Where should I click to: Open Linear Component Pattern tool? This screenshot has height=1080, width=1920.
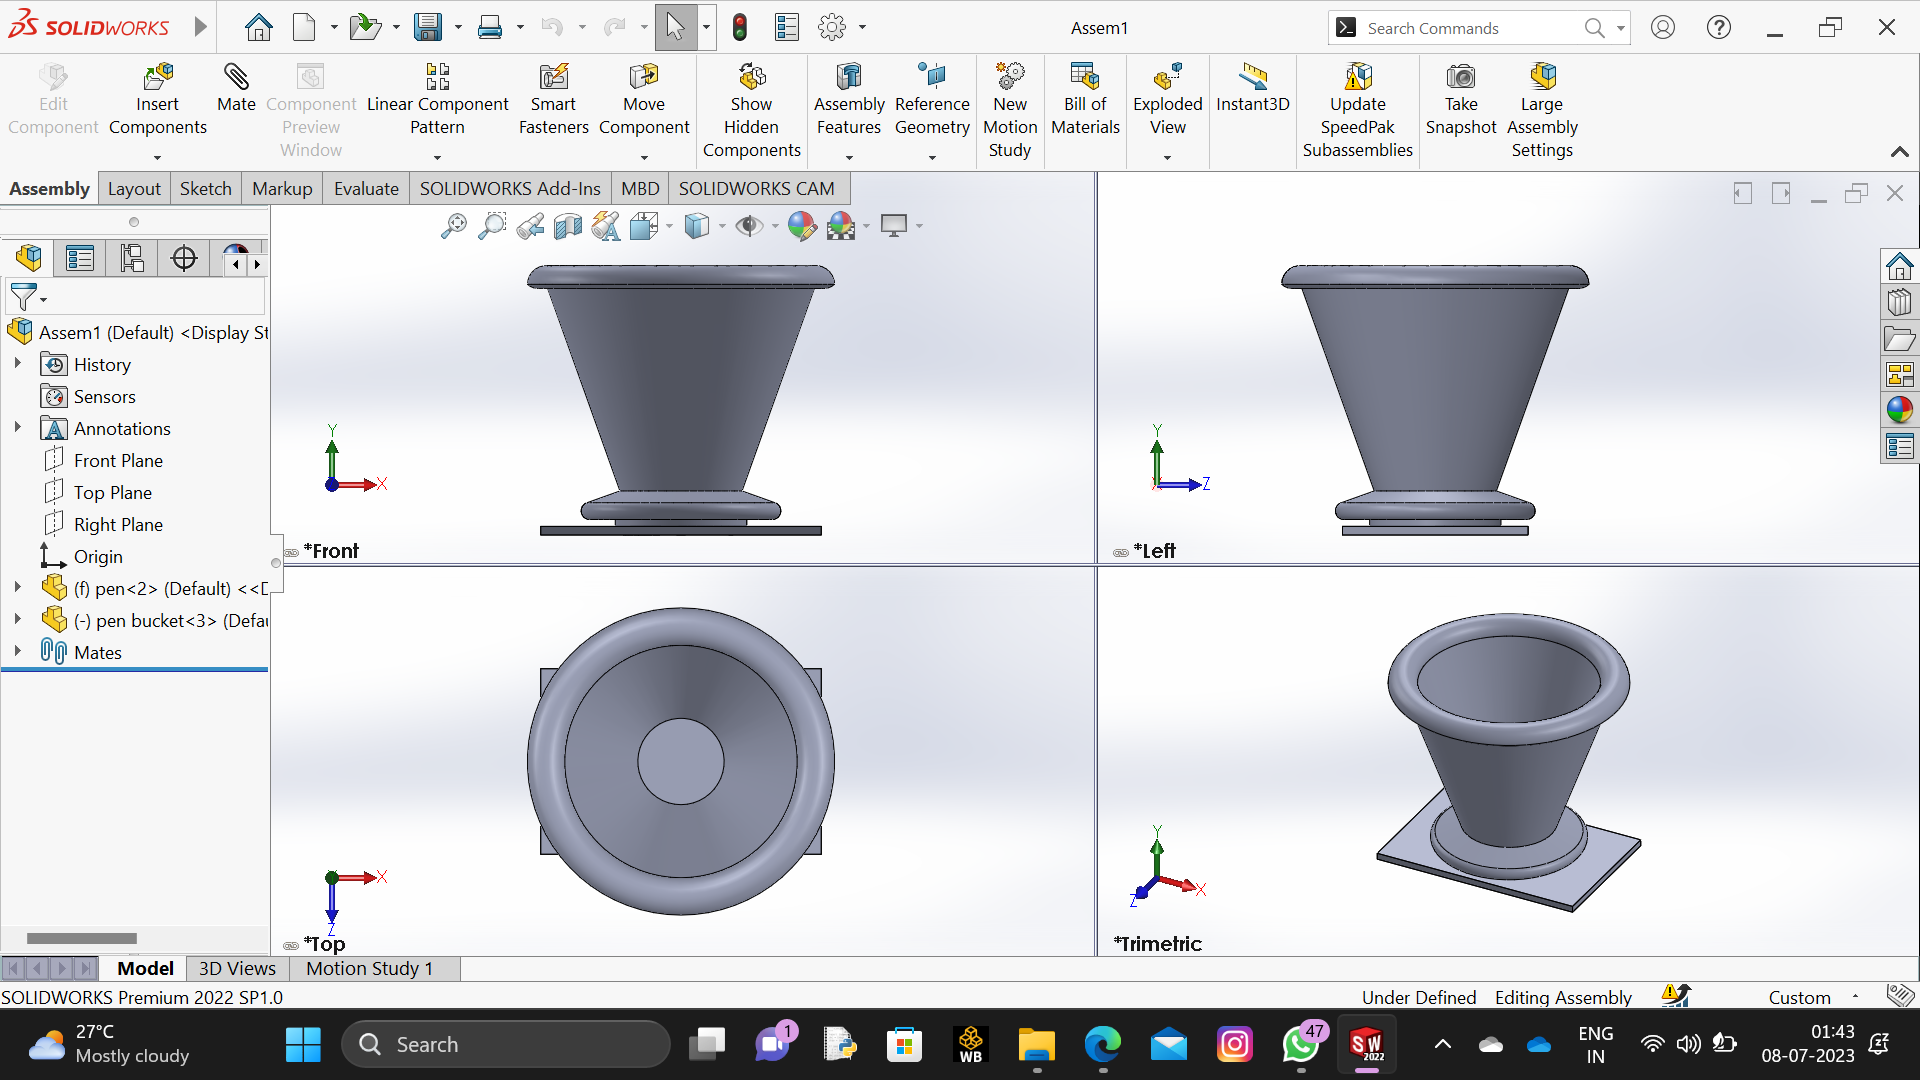click(x=437, y=99)
